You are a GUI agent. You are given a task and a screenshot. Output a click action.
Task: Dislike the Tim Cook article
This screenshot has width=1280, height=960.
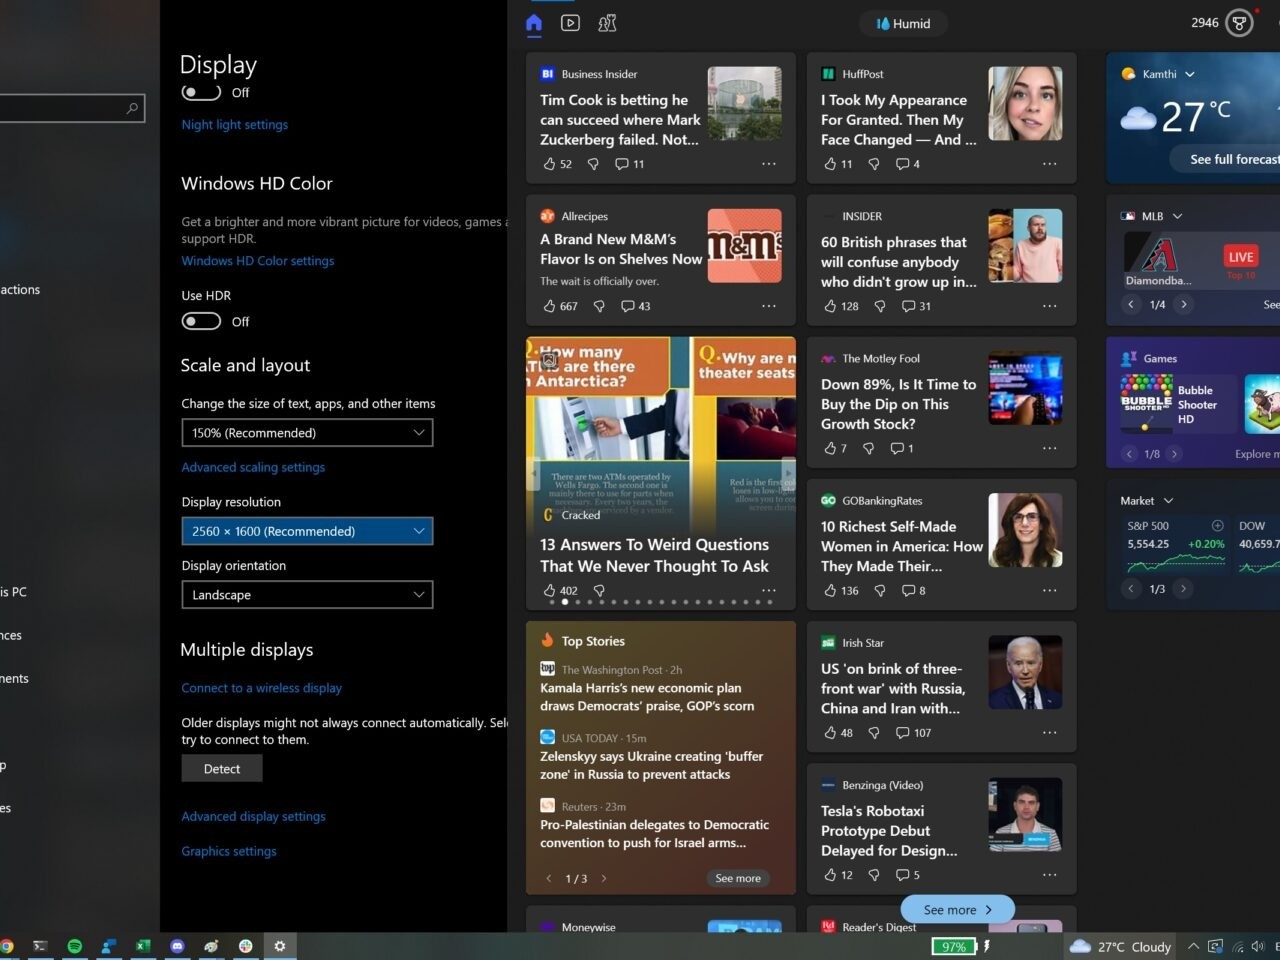[x=593, y=164]
